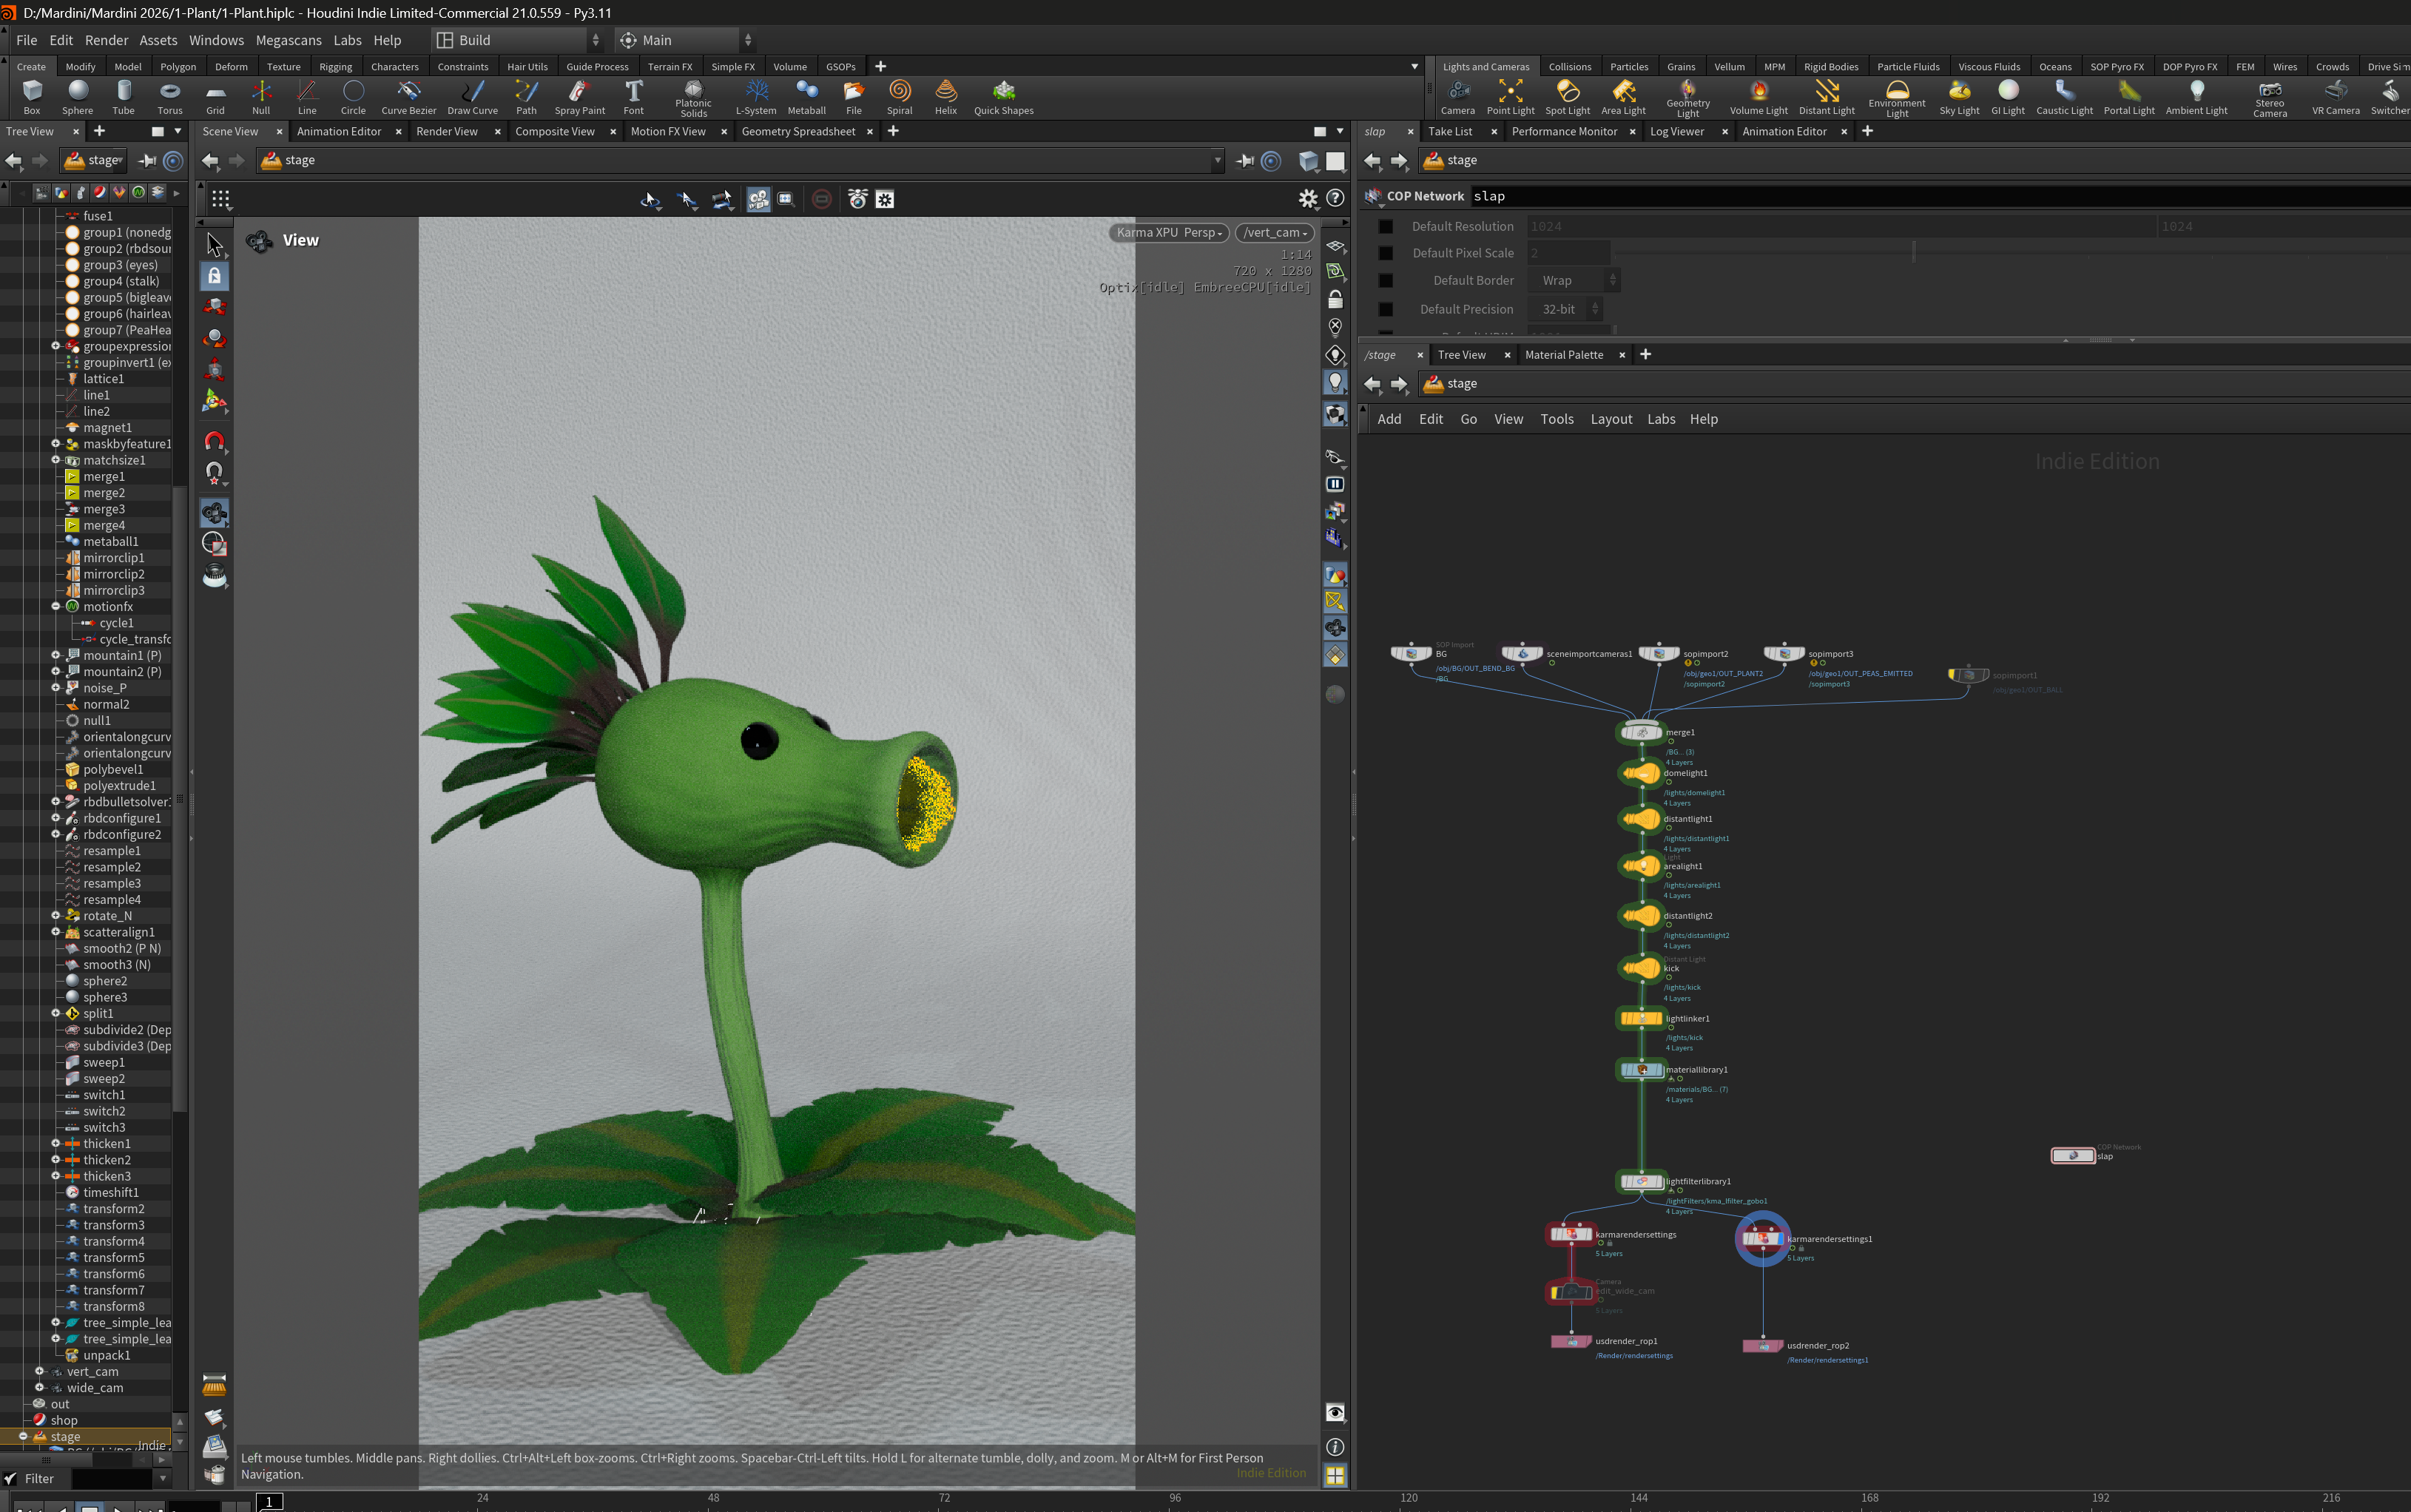The width and height of the screenshot is (2411, 1512).
Task: Click the Distant Light shelf tool
Action: [1826, 97]
